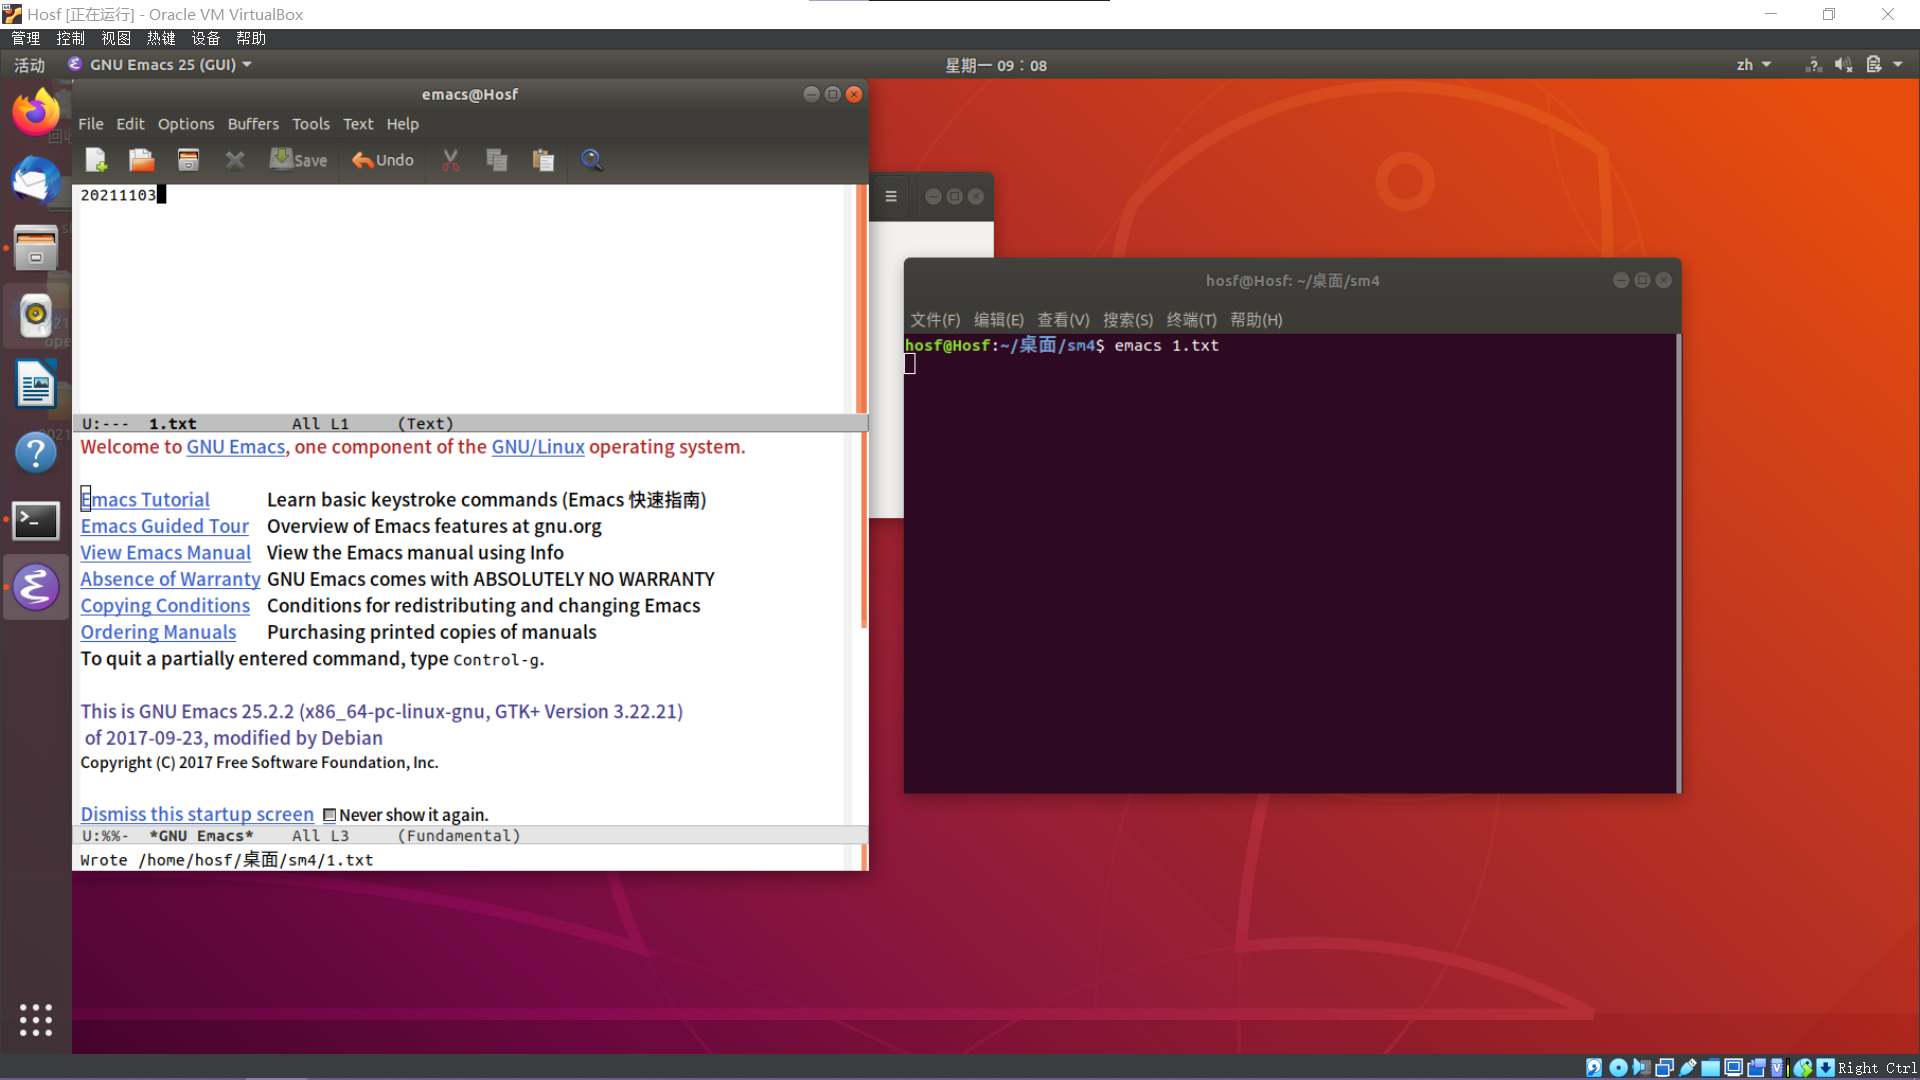Screen dimensions: 1920x1080
Task: Open VirtualBox 视图 menu
Action: point(116,38)
